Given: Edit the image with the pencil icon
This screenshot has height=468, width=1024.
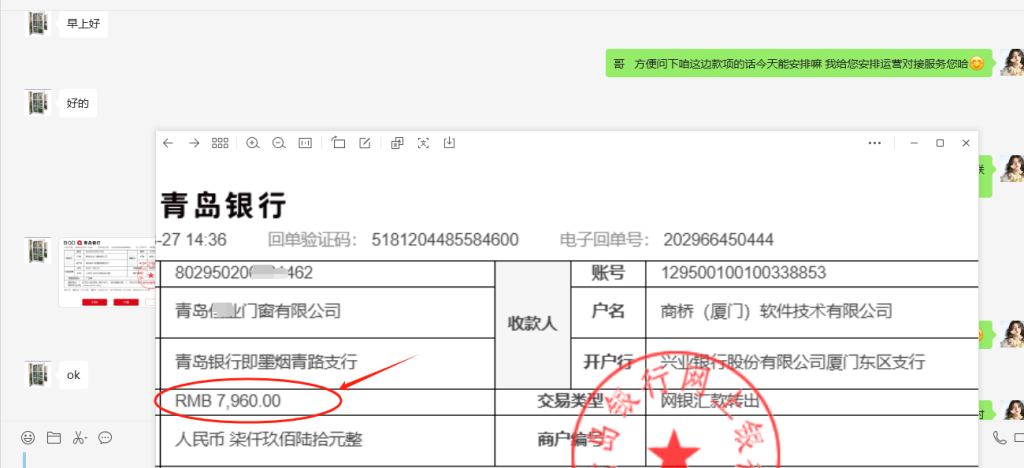Looking at the screenshot, I should 365,143.
